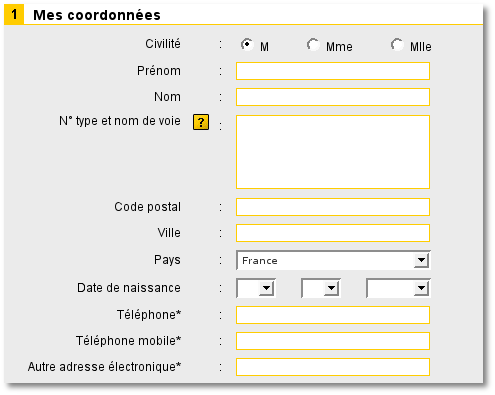Open the yellow question mark help icon

[x=201, y=122]
